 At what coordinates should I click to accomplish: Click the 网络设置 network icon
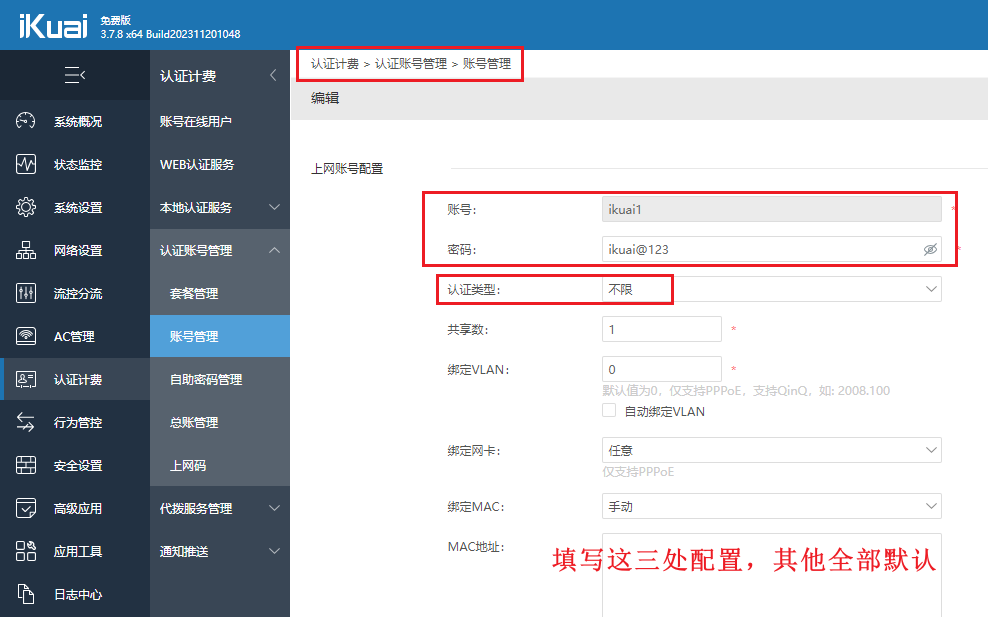click(x=26, y=250)
